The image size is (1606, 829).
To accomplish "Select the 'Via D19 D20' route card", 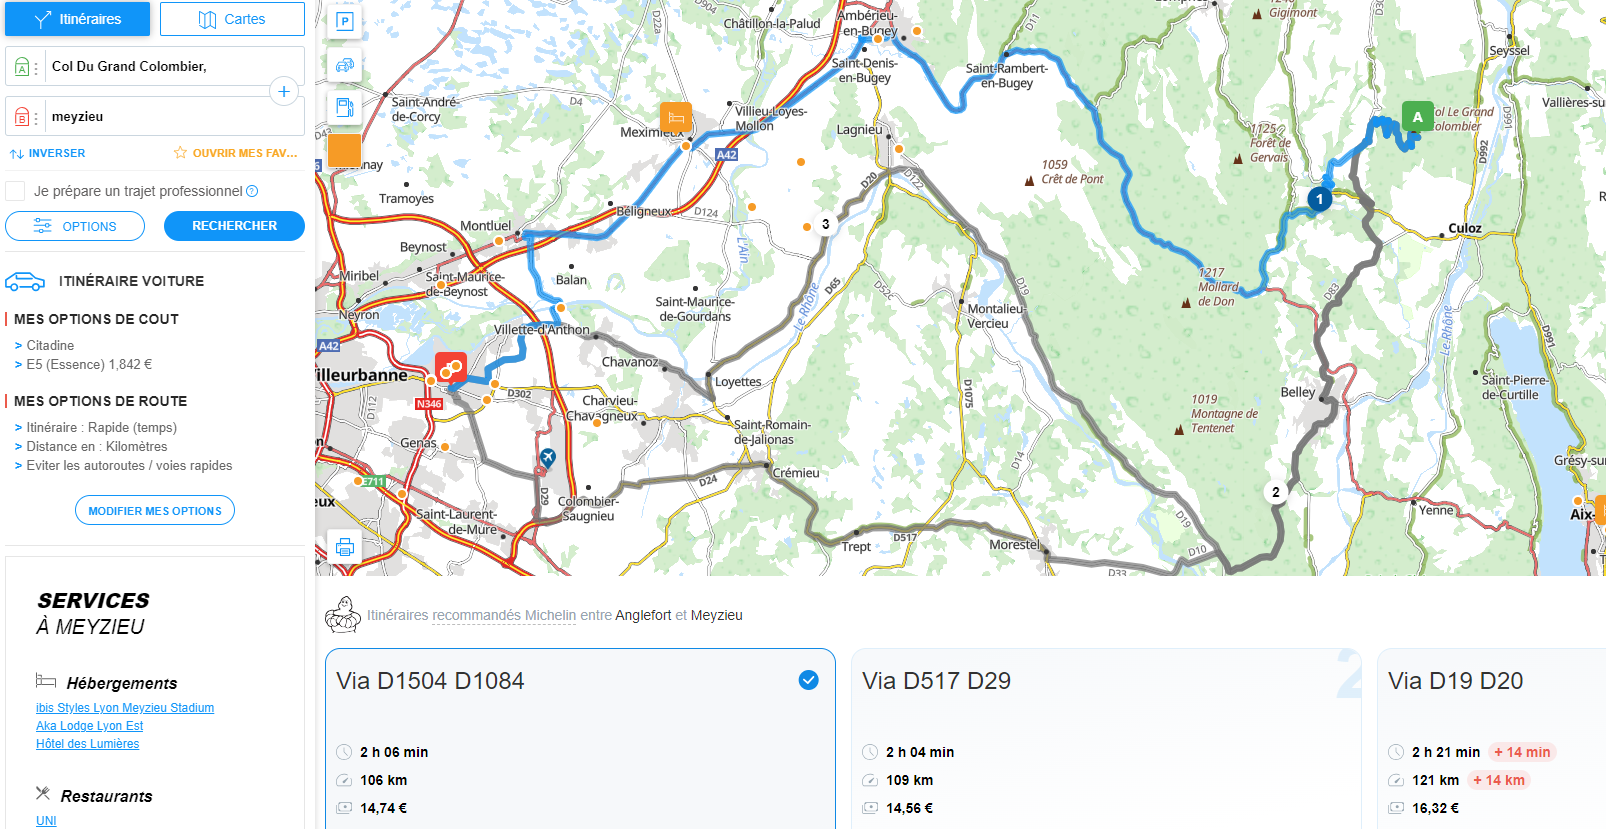I will point(1492,739).
